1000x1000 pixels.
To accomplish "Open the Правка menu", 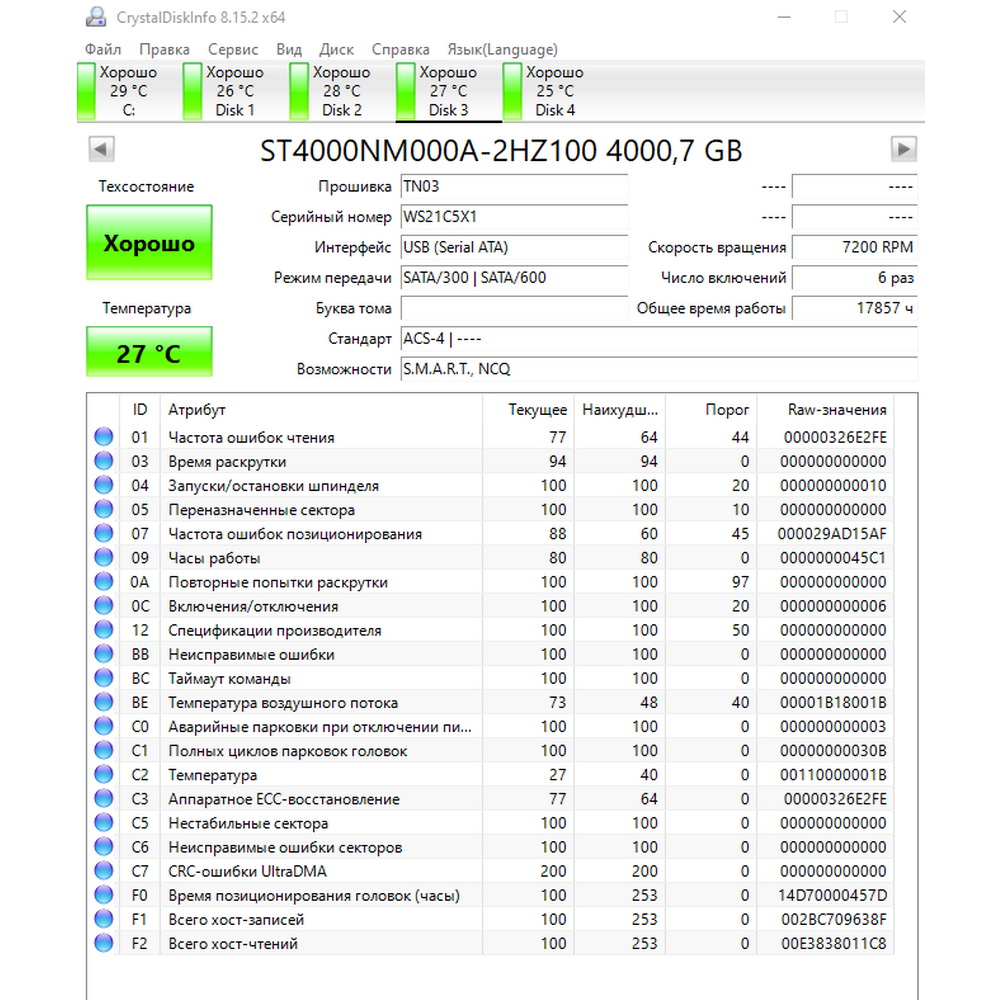I will [x=165, y=49].
